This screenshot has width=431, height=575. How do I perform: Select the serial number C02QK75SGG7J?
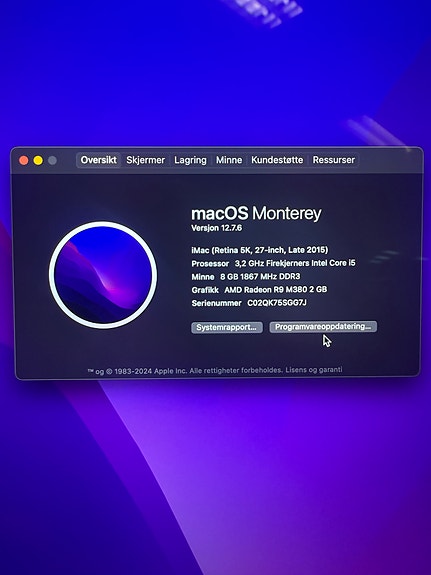(277, 303)
